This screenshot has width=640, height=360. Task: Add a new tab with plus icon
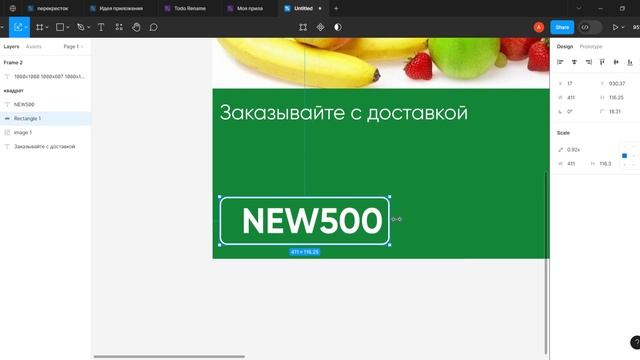[336, 8]
